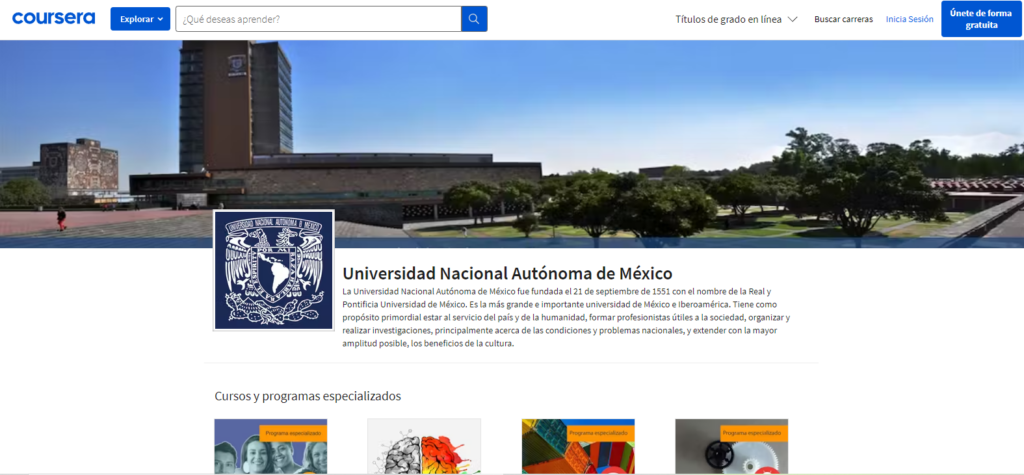Click the Únete de forma gratuita button

coord(981,19)
